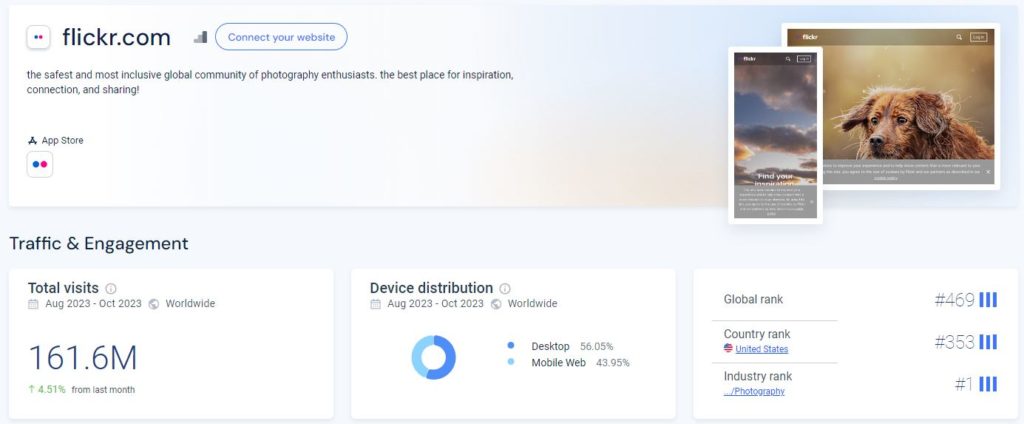Click the Desktop 56.05% value
This screenshot has height=424, width=1024.
coord(596,346)
